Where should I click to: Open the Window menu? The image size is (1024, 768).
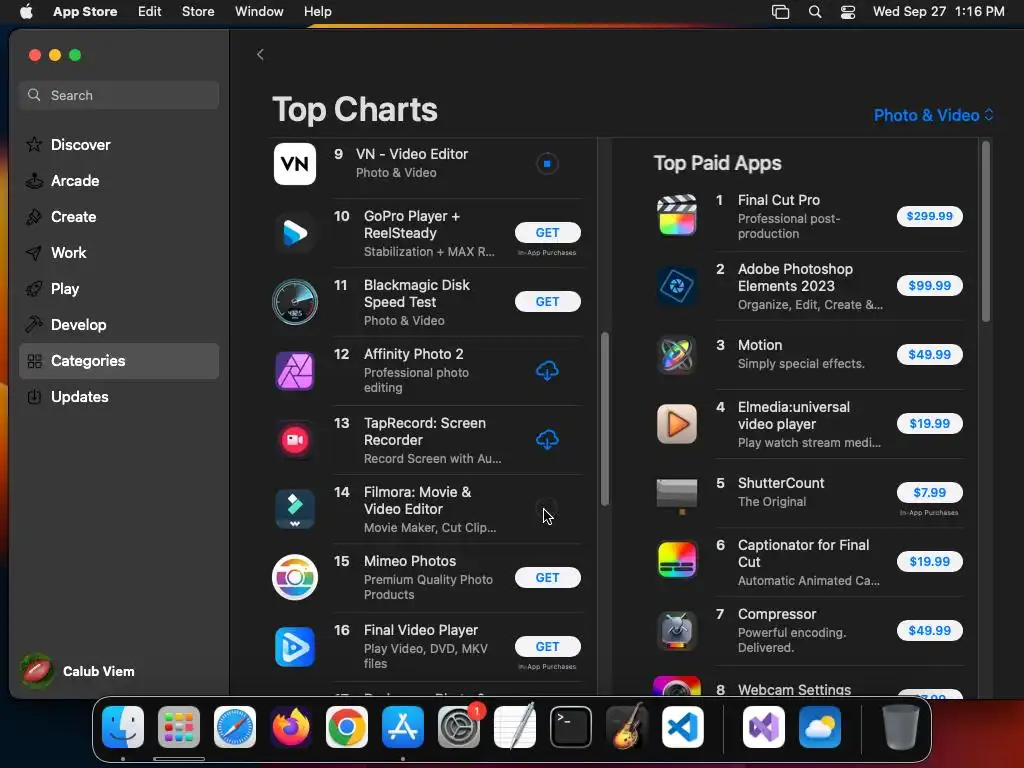coord(259,12)
